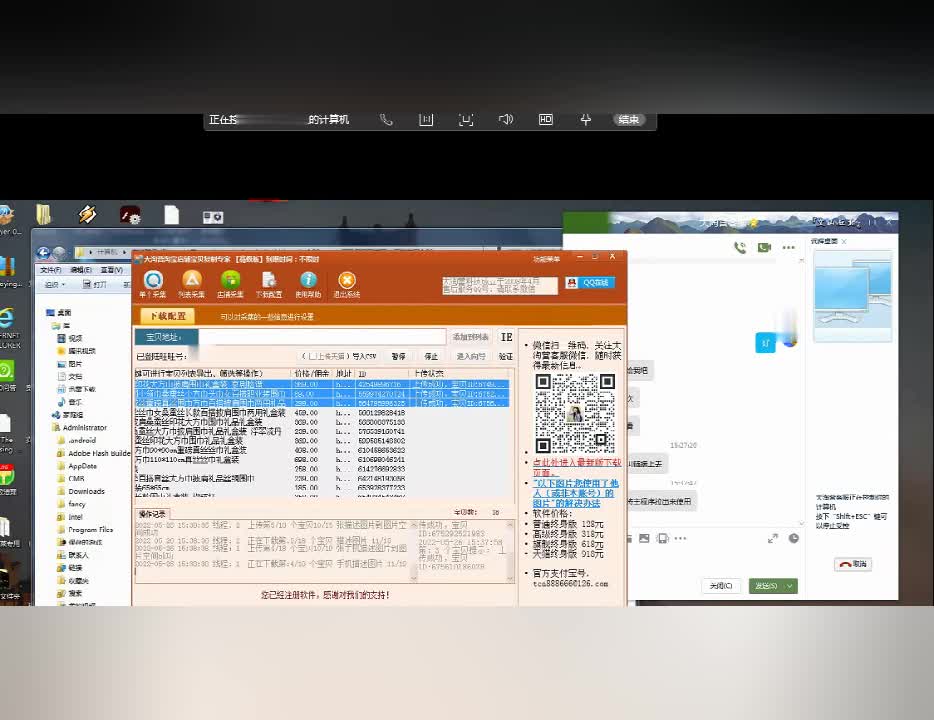Viewport: 934px width, 720px height.
Task: Click the 导入CSV button
Action: 364,356
